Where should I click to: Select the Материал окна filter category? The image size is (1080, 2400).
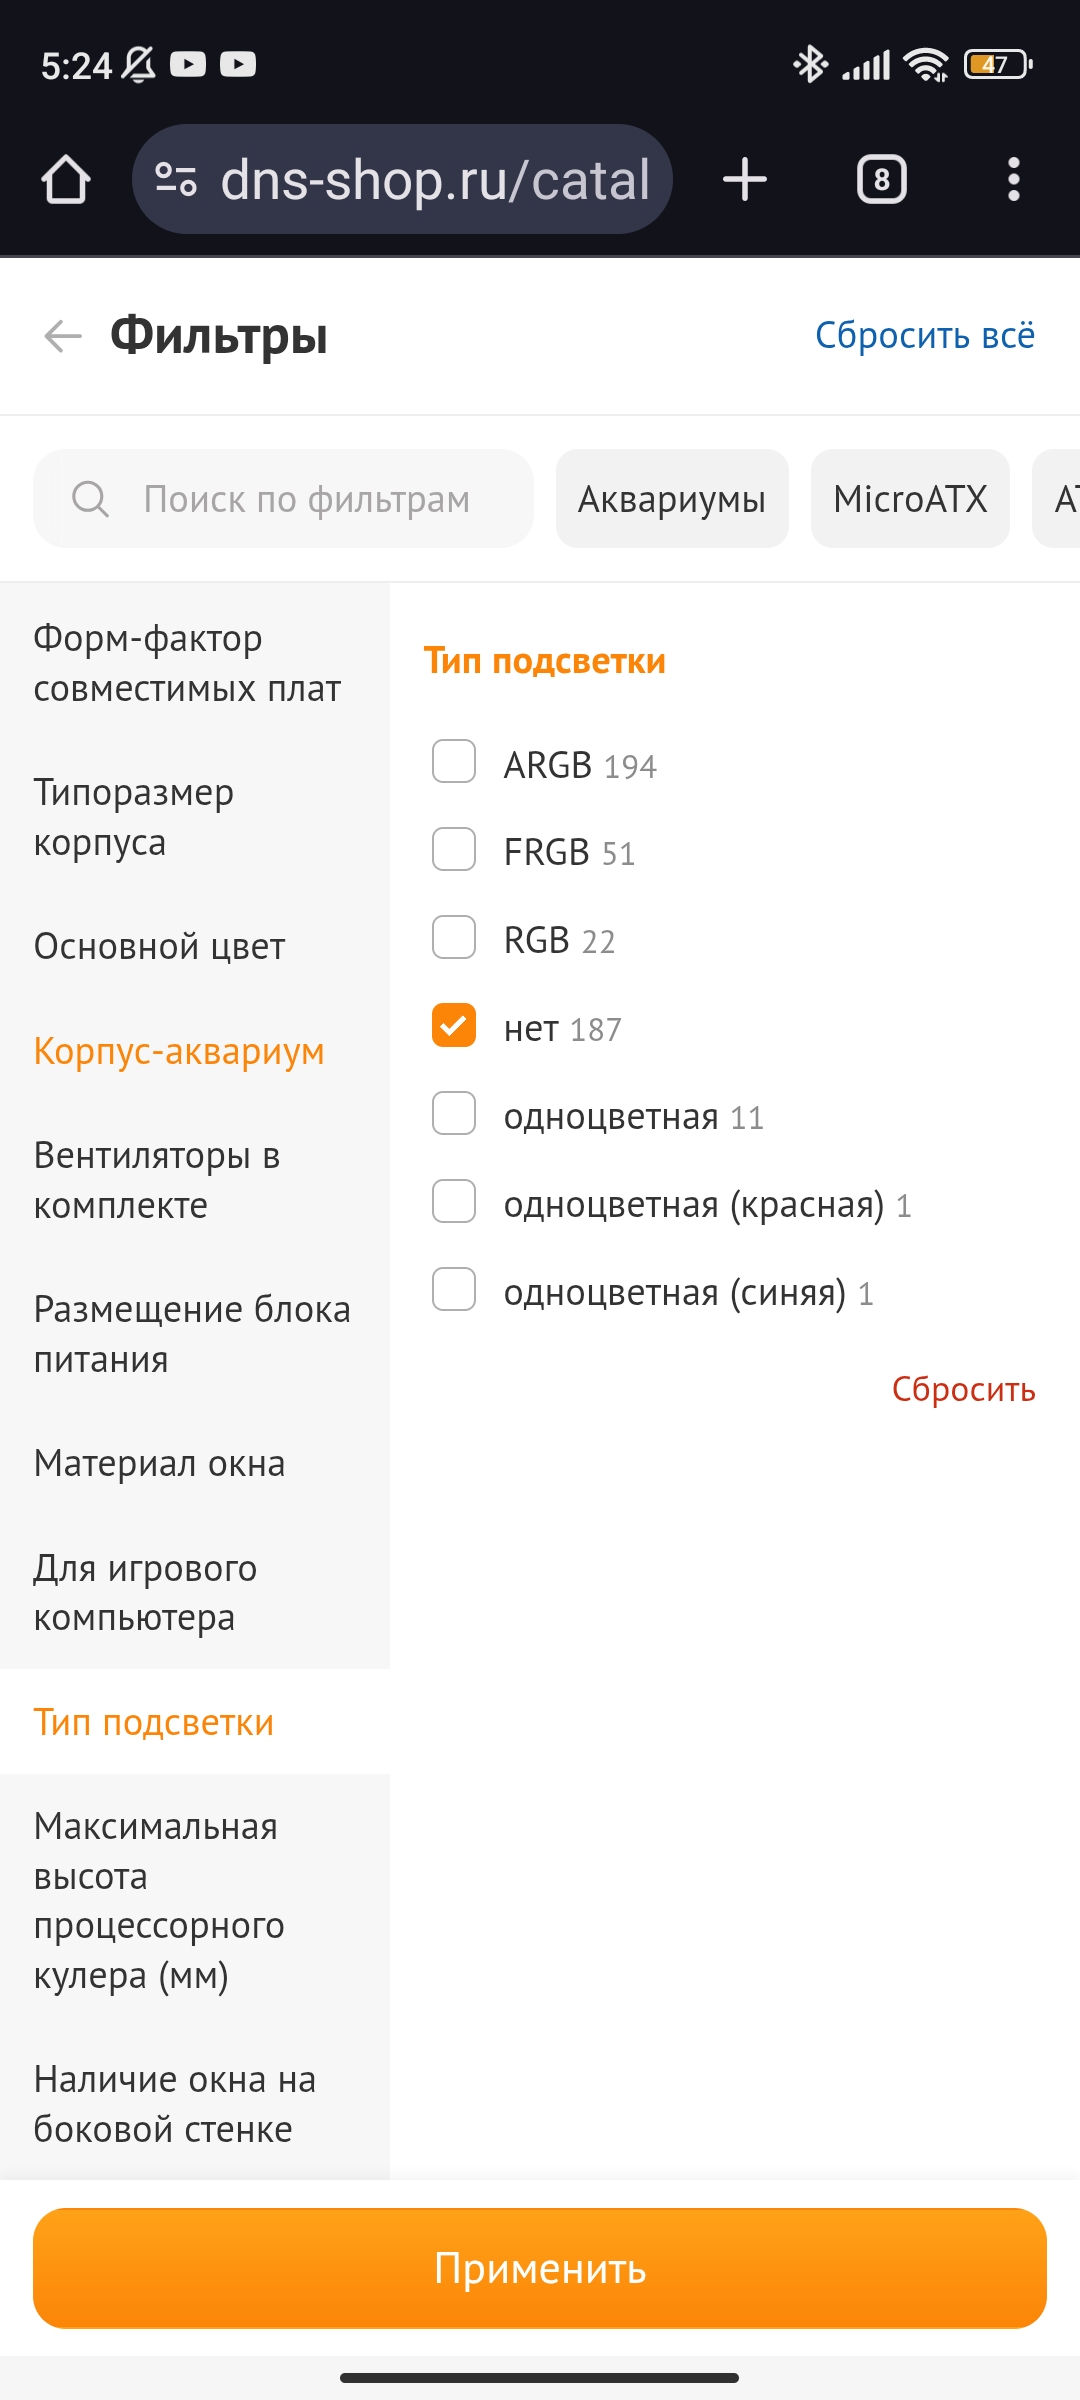160,1464
